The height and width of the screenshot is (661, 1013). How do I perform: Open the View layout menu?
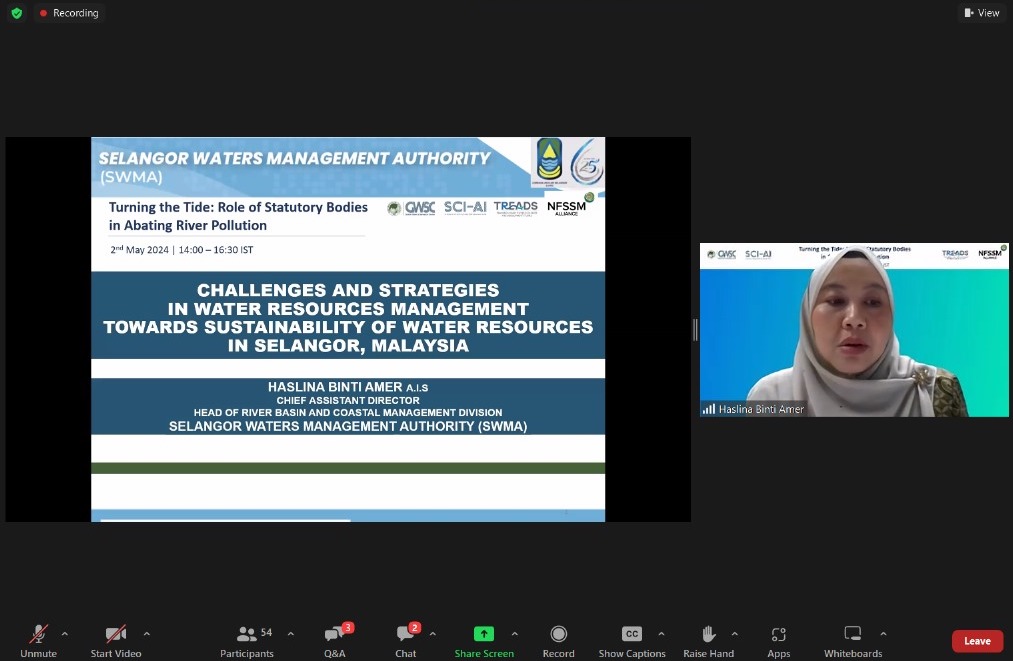pos(981,13)
